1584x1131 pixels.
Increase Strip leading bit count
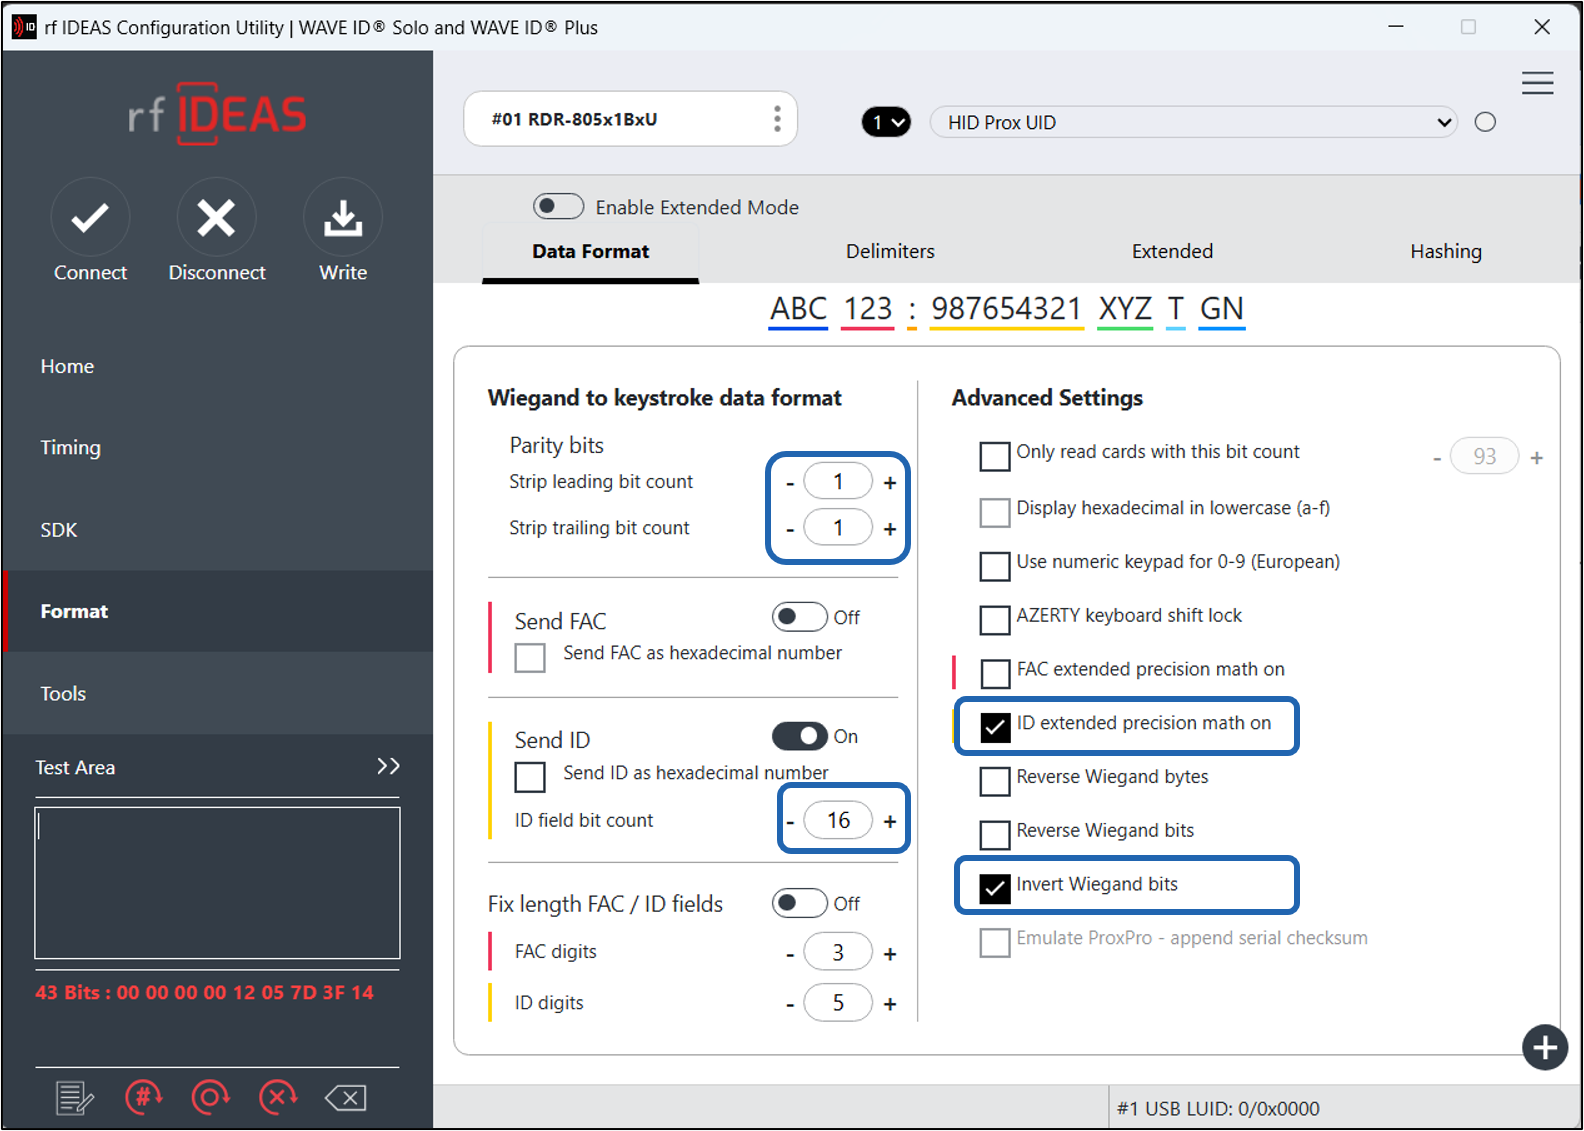click(x=889, y=483)
